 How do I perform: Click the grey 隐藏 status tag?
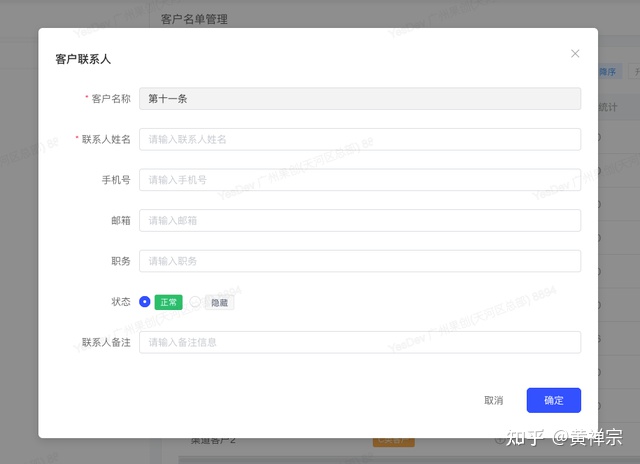(219, 302)
